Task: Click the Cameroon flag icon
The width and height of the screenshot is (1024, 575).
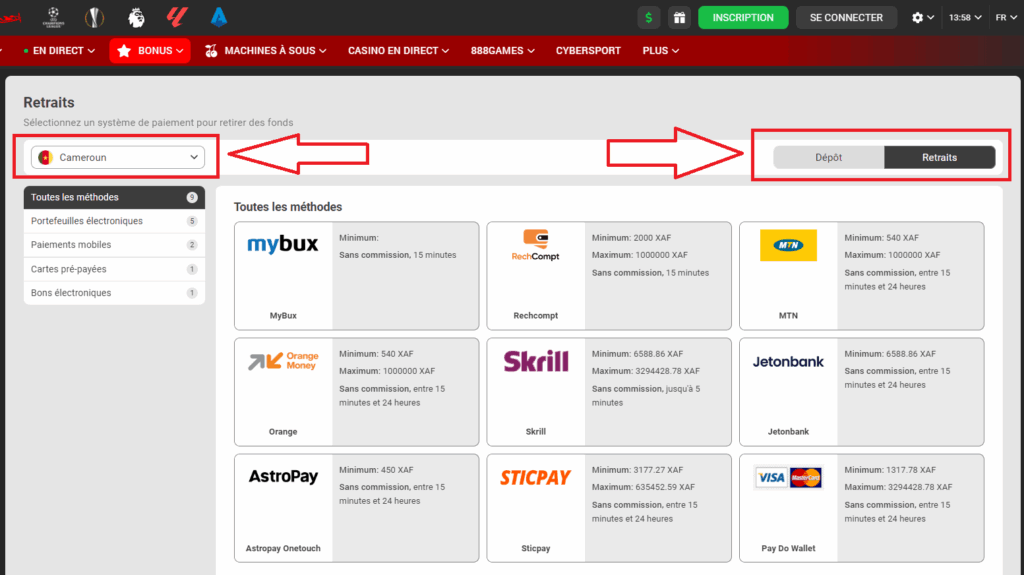Action: pos(46,157)
